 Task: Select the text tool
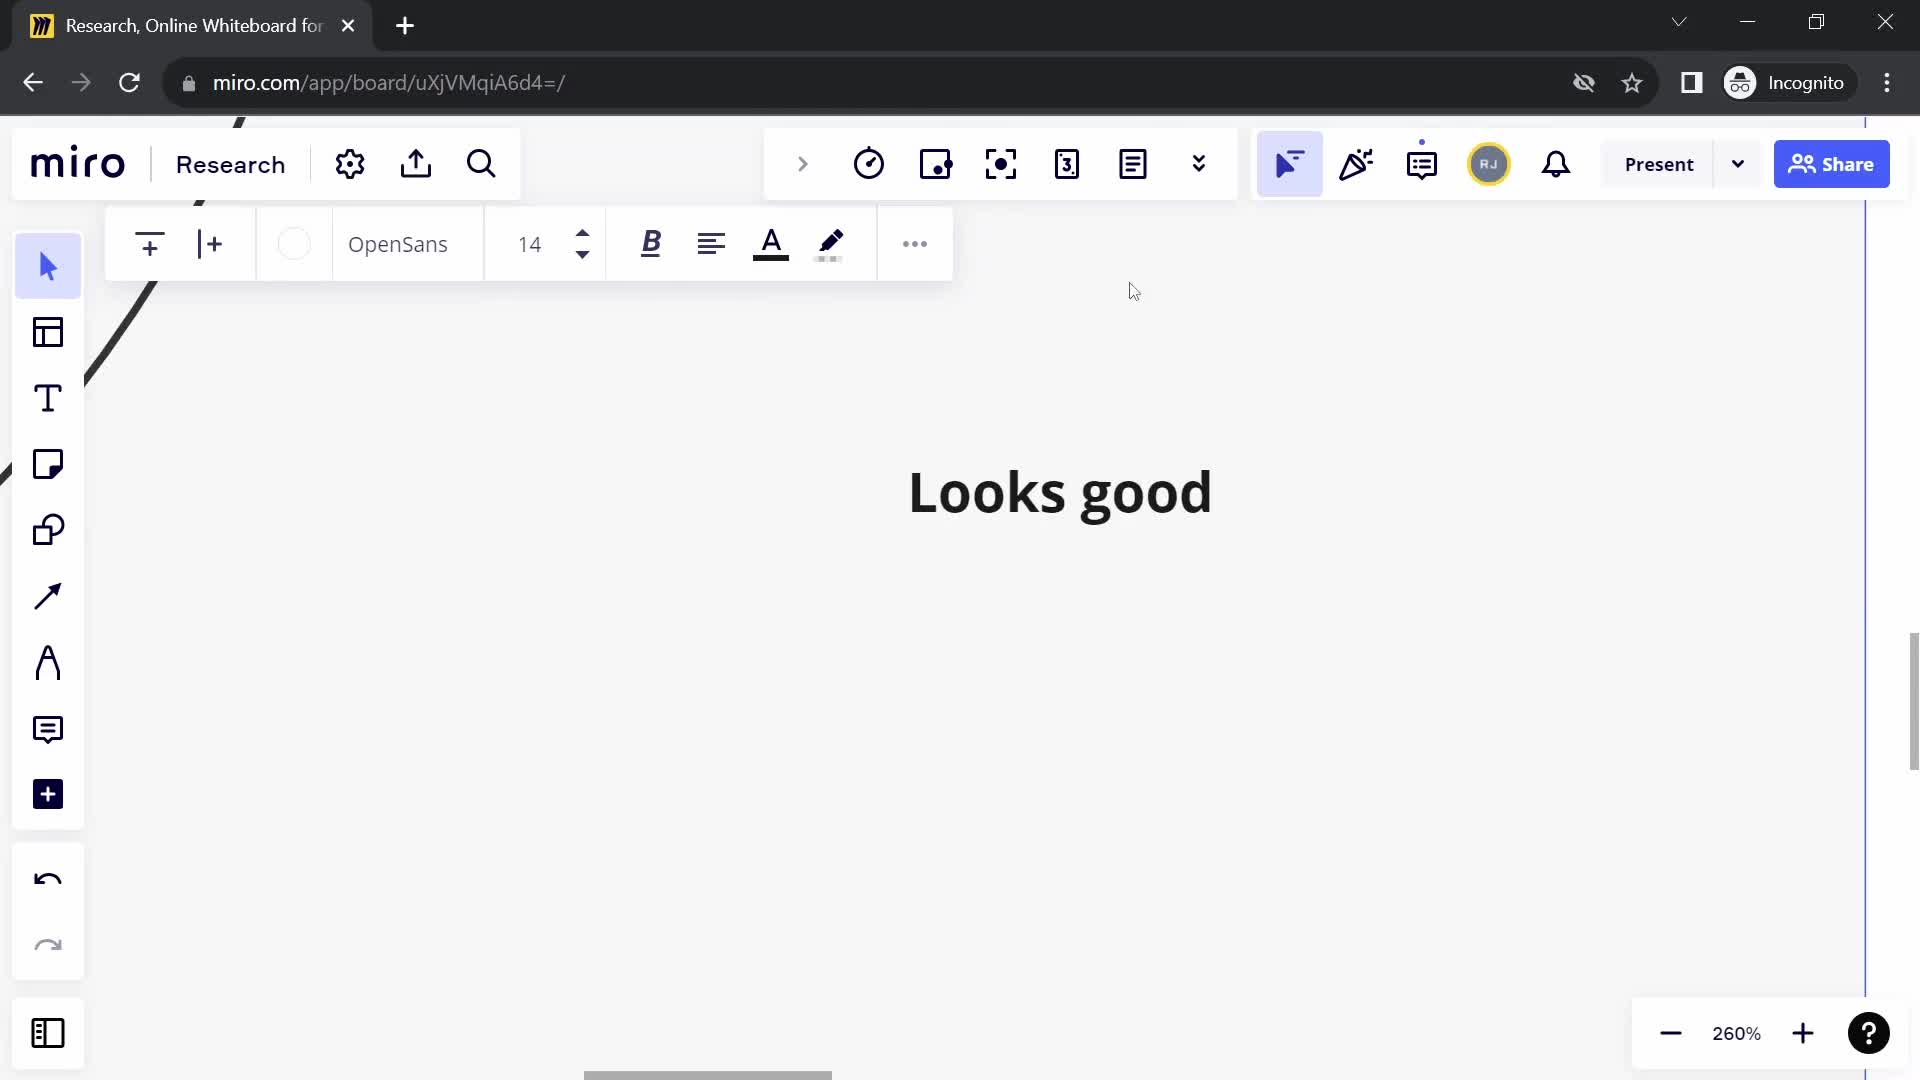(47, 400)
